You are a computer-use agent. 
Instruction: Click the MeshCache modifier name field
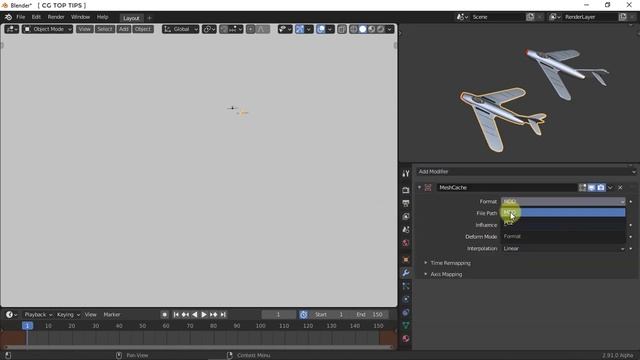point(507,188)
